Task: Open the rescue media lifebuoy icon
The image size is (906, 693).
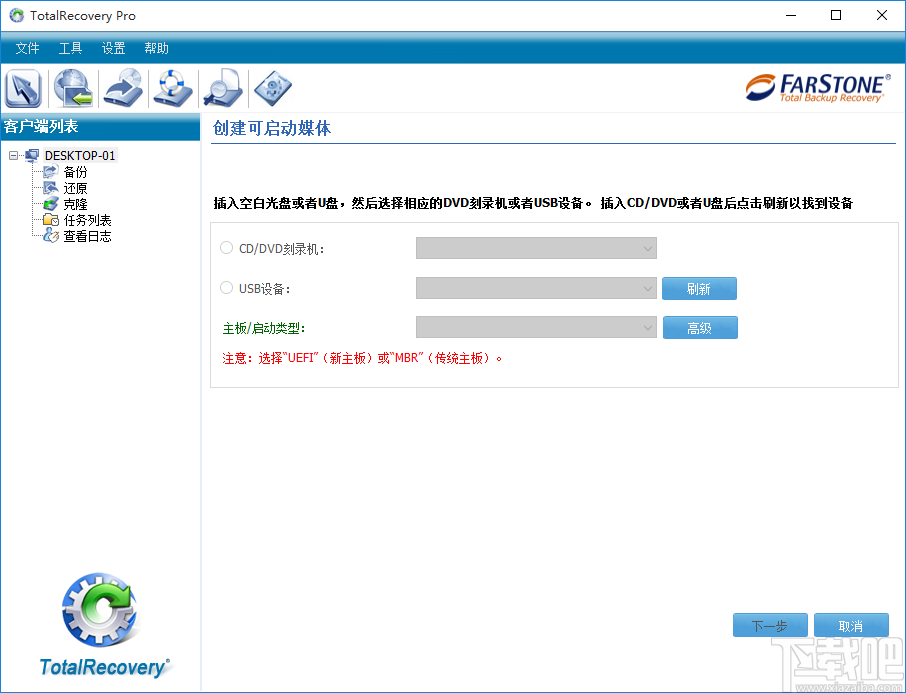Action: point(172,88)
